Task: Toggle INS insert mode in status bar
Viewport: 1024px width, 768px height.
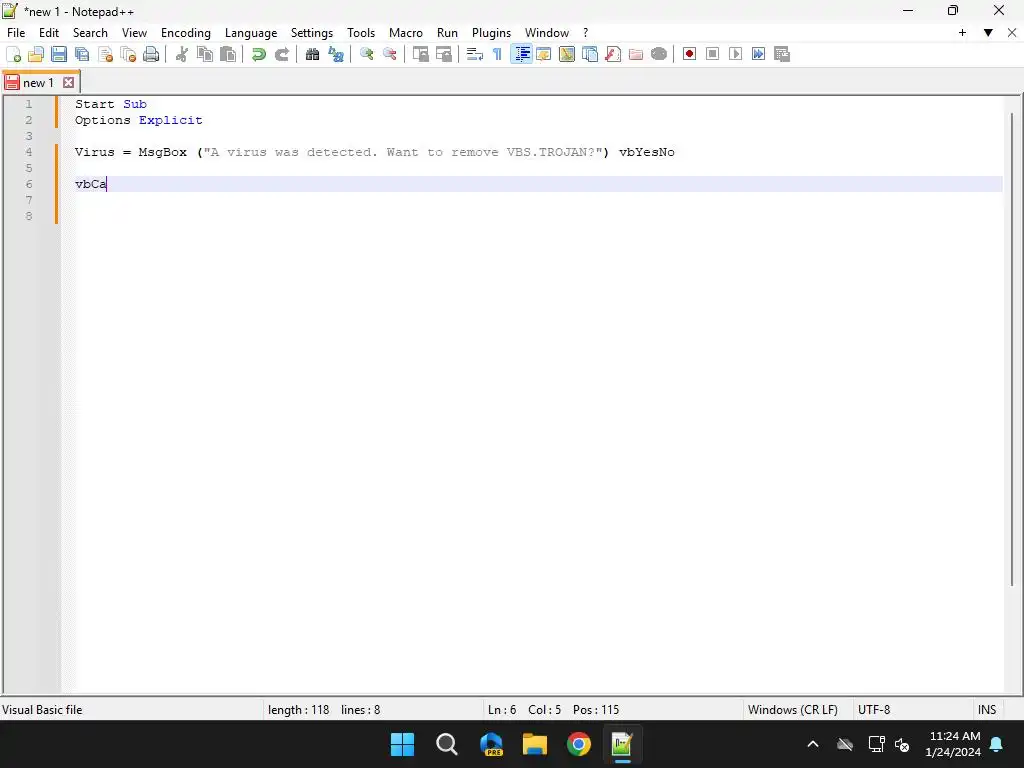Action: click(987, 710)
